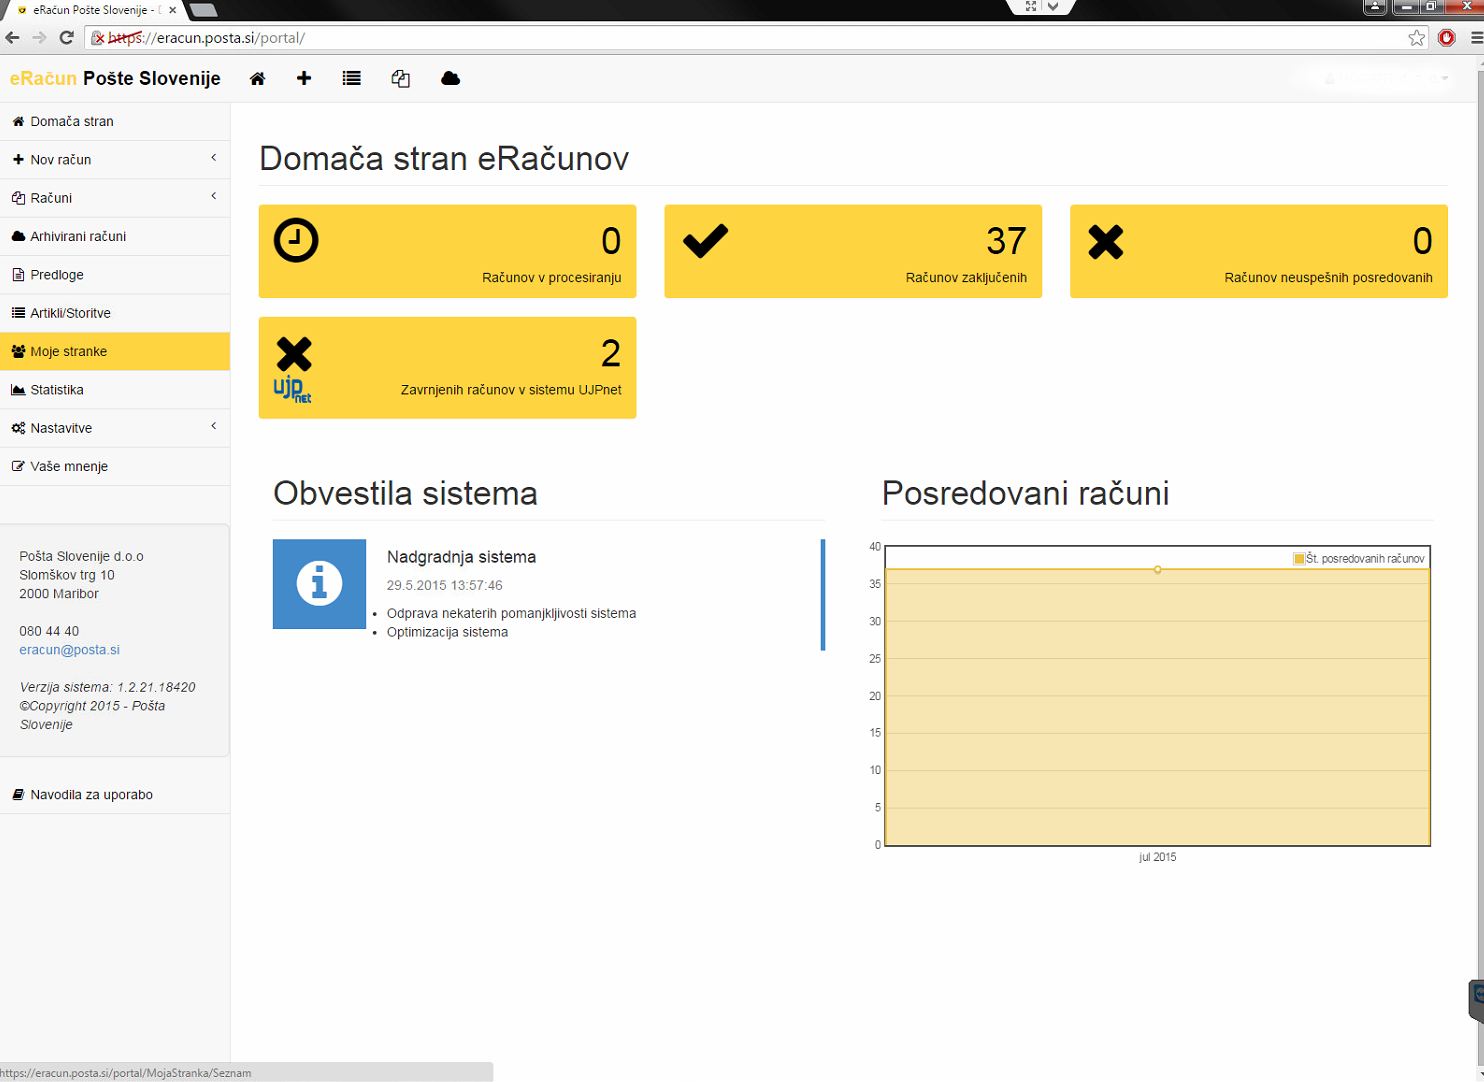Open Zavrnjenih računov v sistemu UJPnet card

pos(447,367)
